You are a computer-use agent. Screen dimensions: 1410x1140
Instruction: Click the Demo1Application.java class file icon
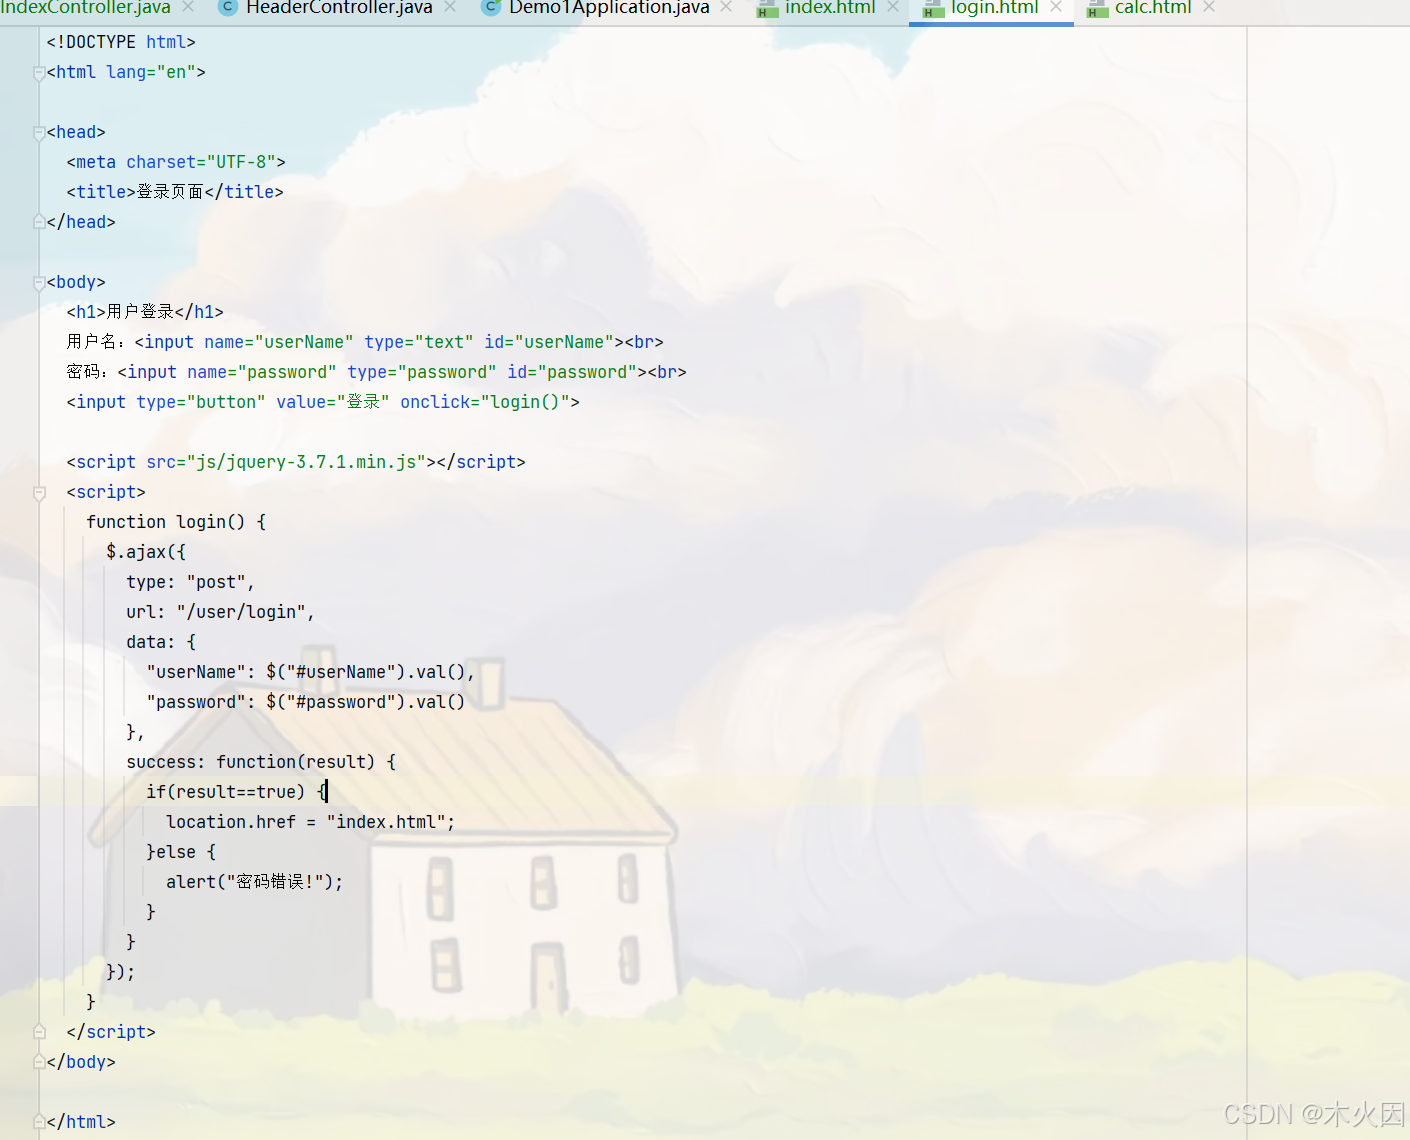click(491, 7)
